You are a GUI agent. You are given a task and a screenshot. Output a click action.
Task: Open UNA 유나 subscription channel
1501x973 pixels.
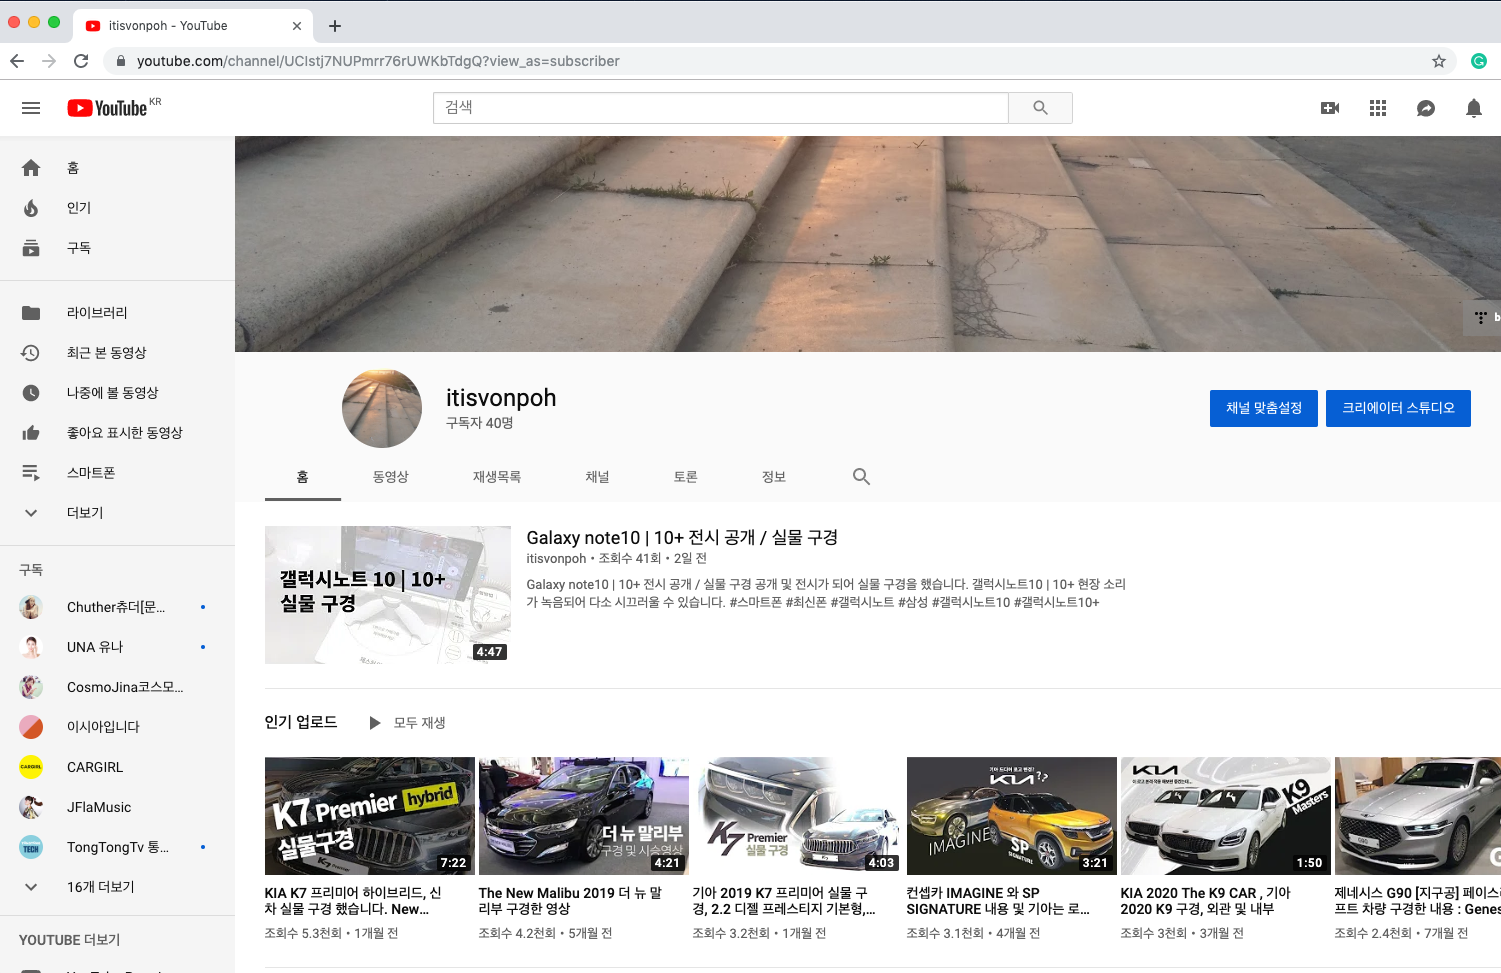117,647
